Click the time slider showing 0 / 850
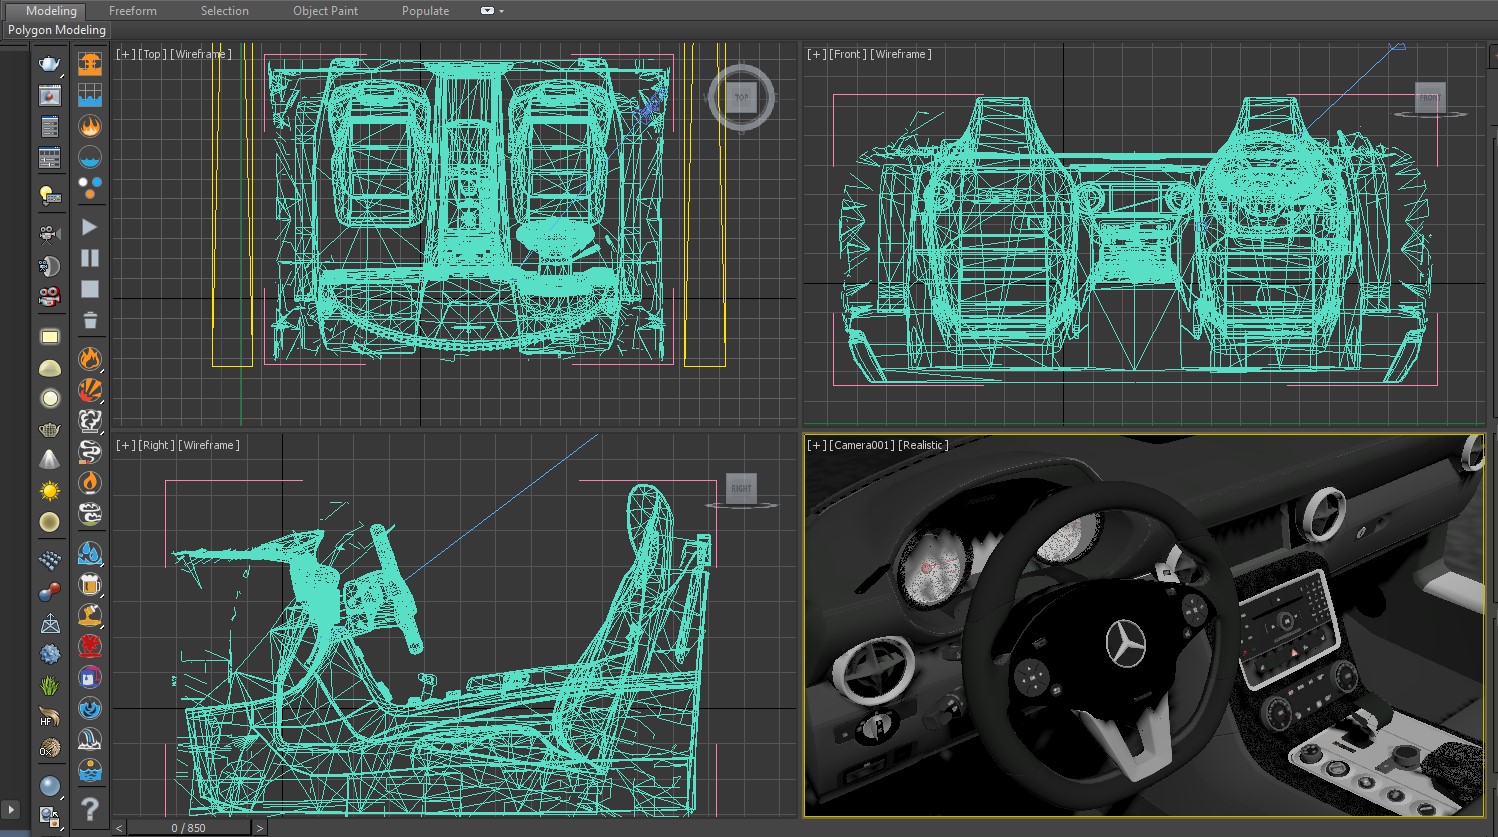Viewport: 1498px width, 837px height. pyautogui.click(x=188, y=828)
